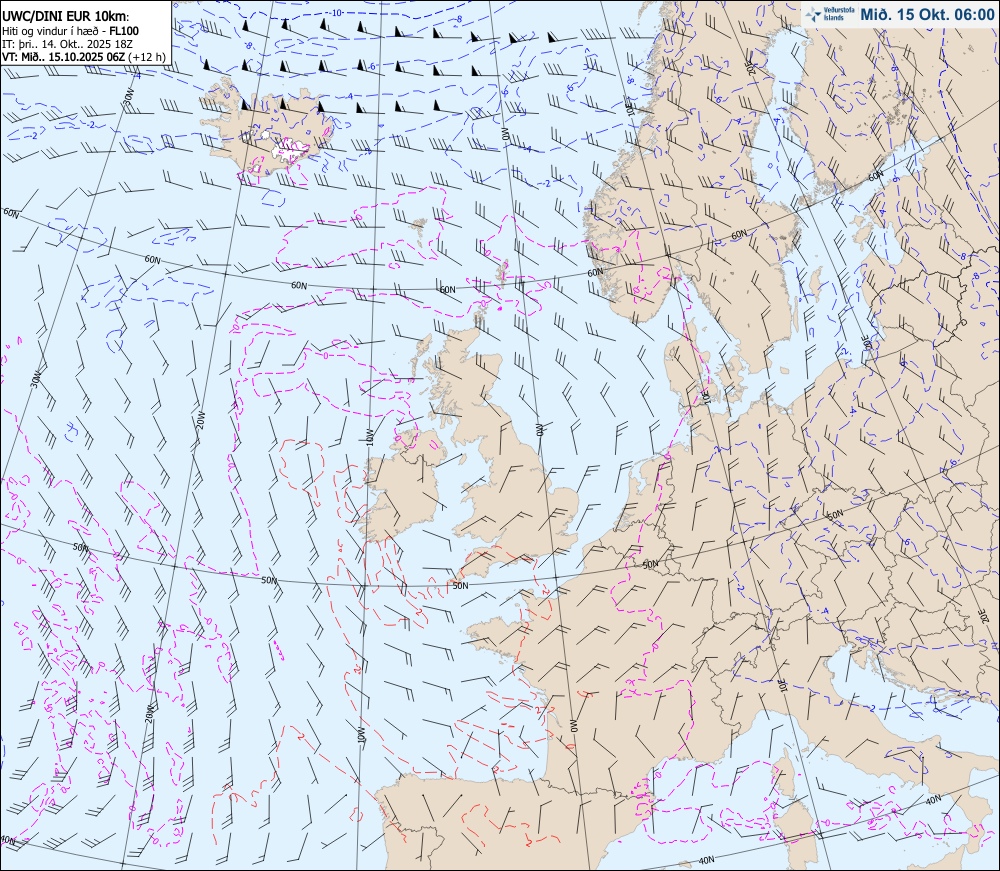The width and height of the screenshot is (1000, 871).
Task: Click the 10W label beside Ireland's north coast
Action: [x=369, y=437]
